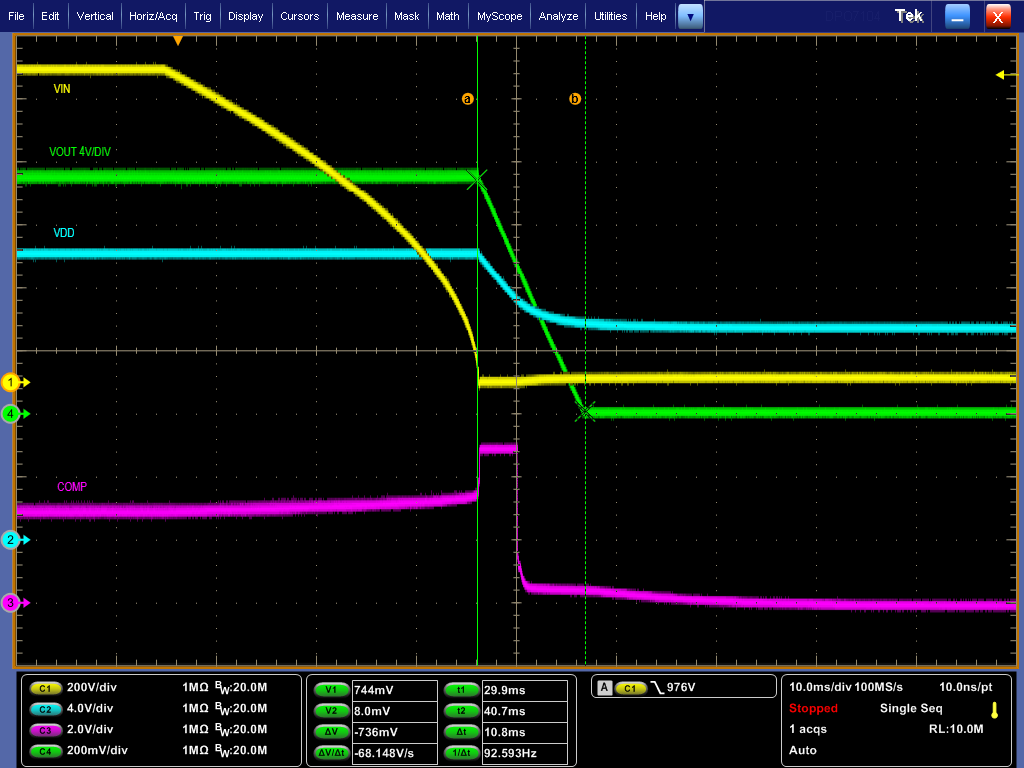Click the V1 measurement readout badge
The height and width of the screenshot is (768, 1024).
tap(331, 689)
